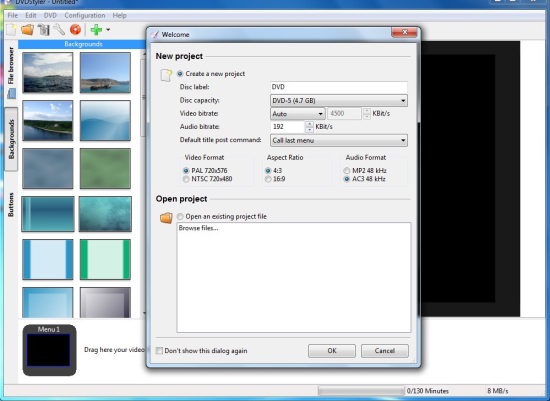Click the red Burn disc icon
550x401 pixels.
tap(75, 30)
